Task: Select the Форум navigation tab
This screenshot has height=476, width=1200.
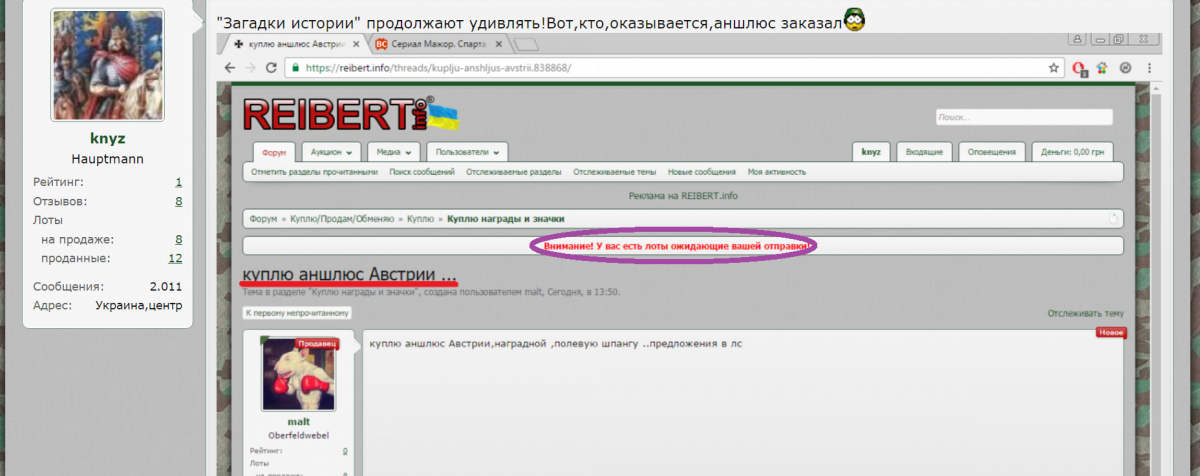Action: tap(274, 152)
